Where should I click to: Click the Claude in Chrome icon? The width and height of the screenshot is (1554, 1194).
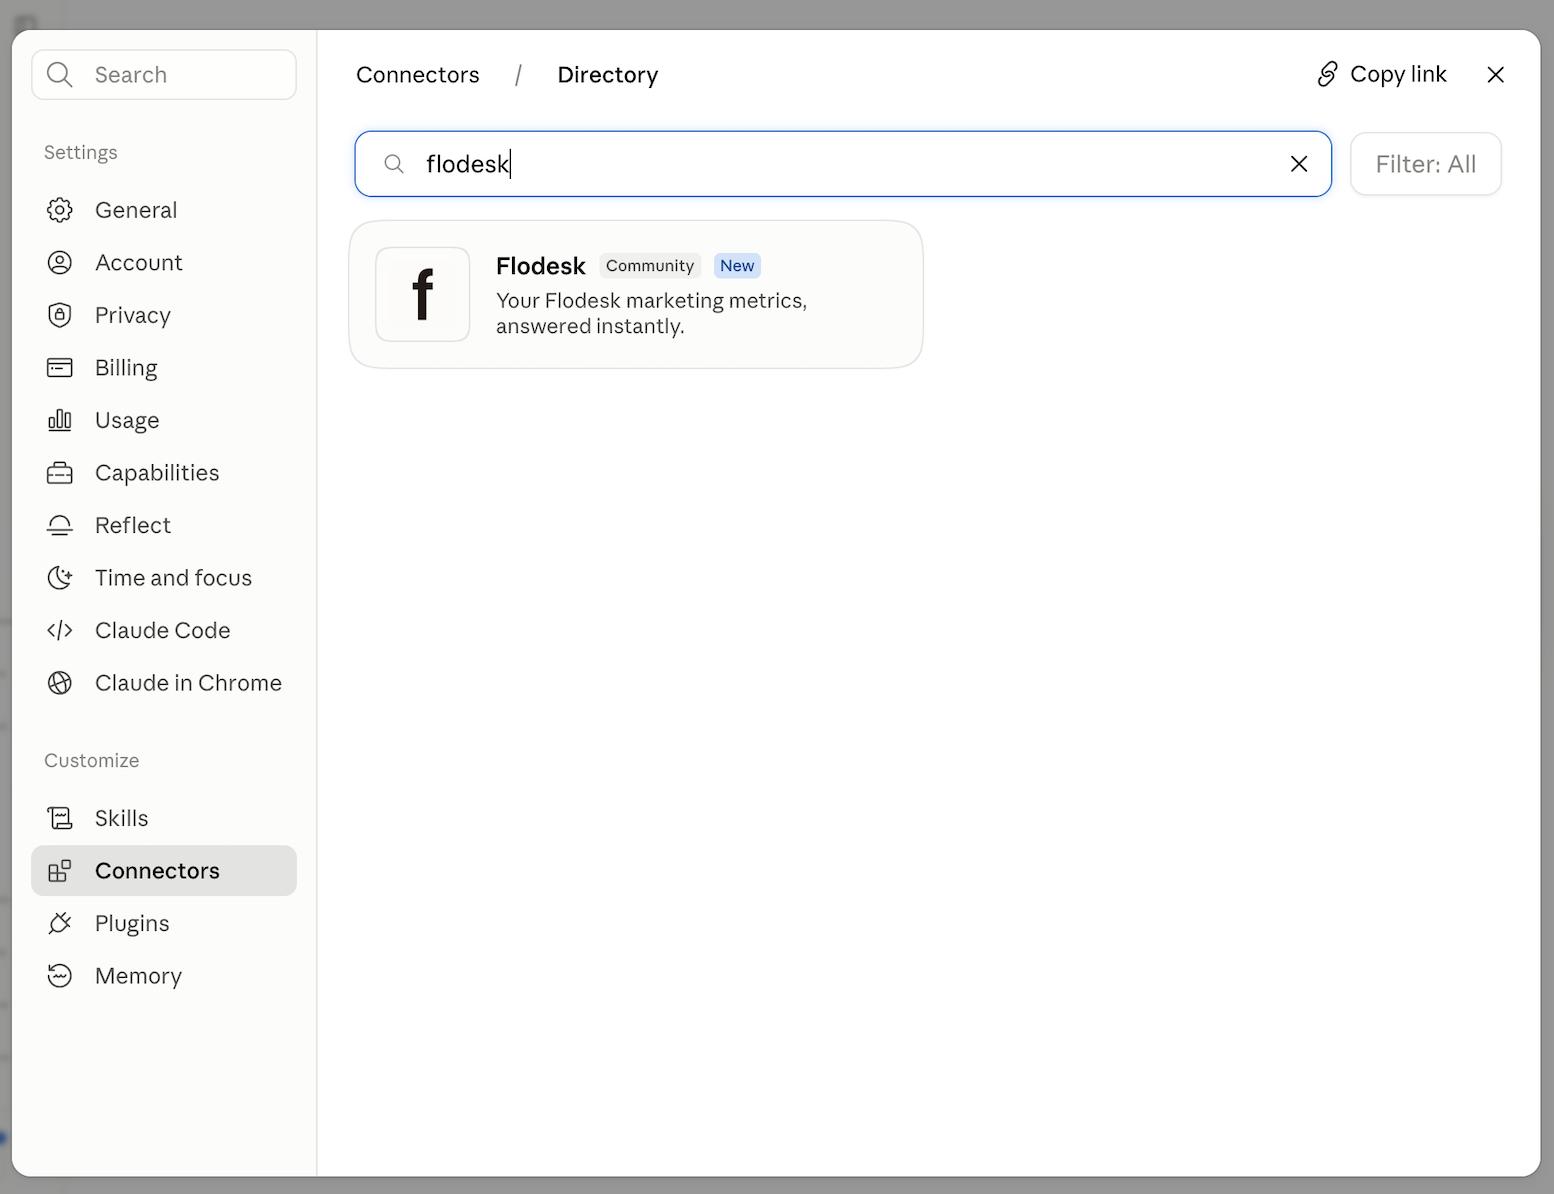point(60,683)
